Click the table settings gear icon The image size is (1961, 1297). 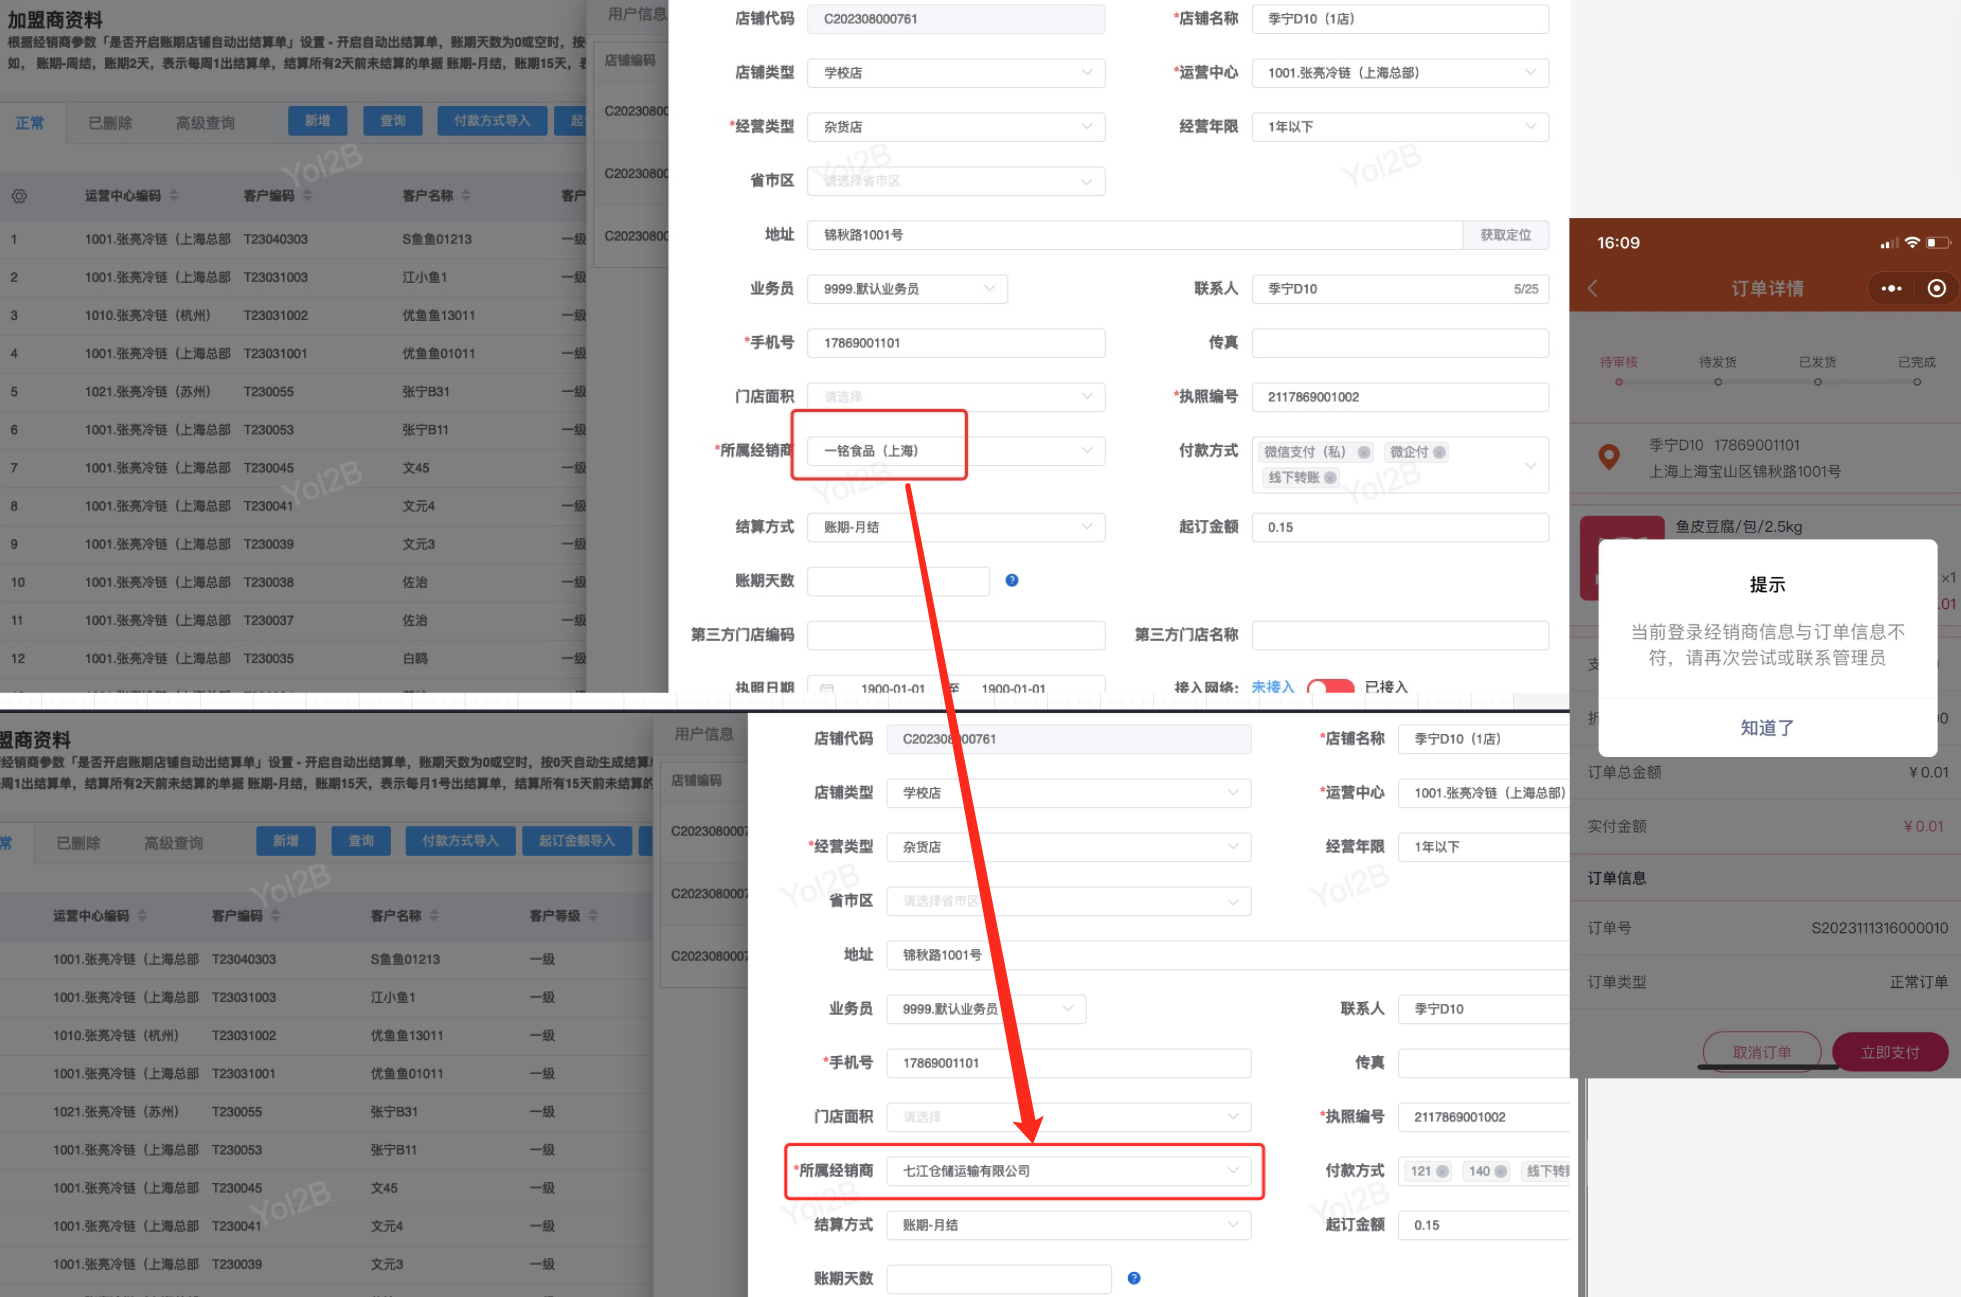pyautogui.click(x=19, y=196)
